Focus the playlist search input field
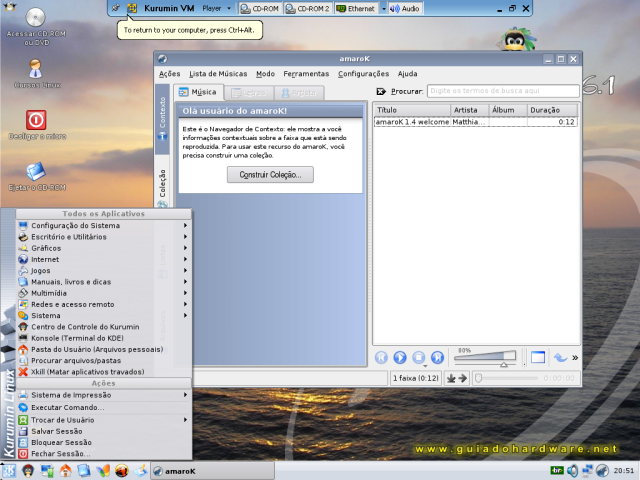This screenshot has width=640, height=480. (x=503, y=91)
